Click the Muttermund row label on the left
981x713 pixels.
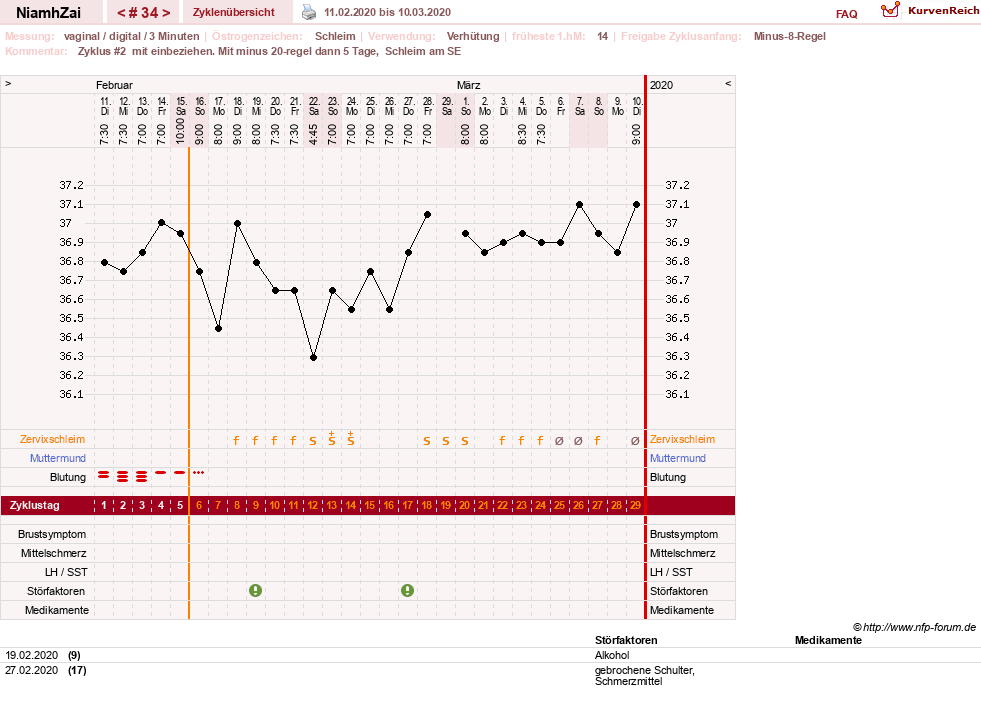pos(58,458)
